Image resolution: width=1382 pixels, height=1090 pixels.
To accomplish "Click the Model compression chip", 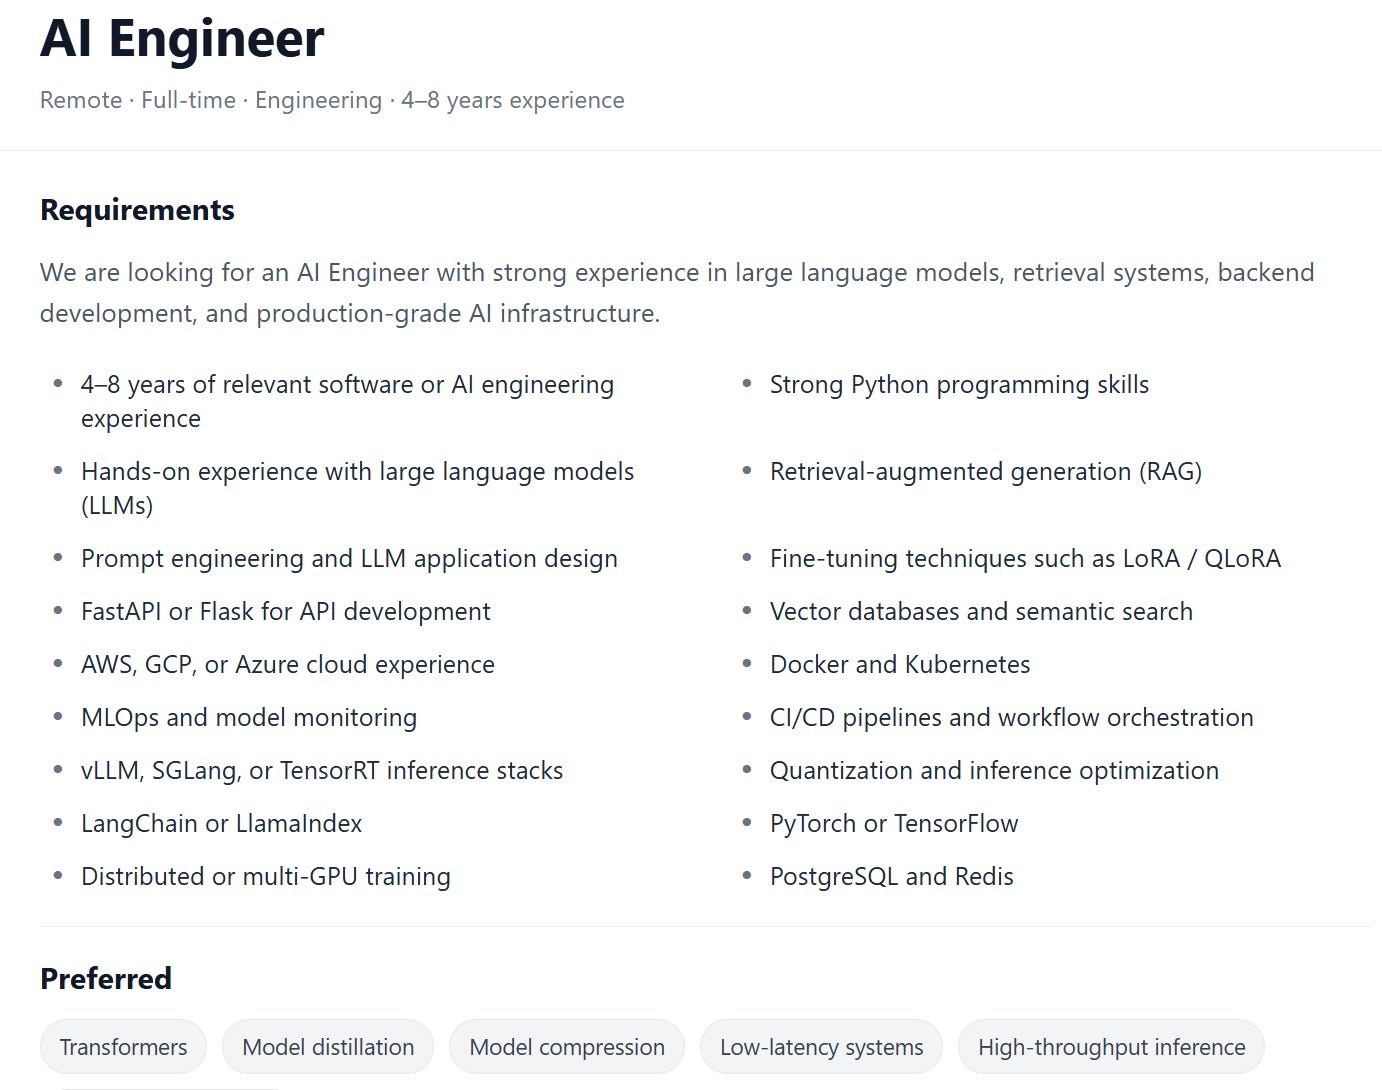I will point(567,1046).
